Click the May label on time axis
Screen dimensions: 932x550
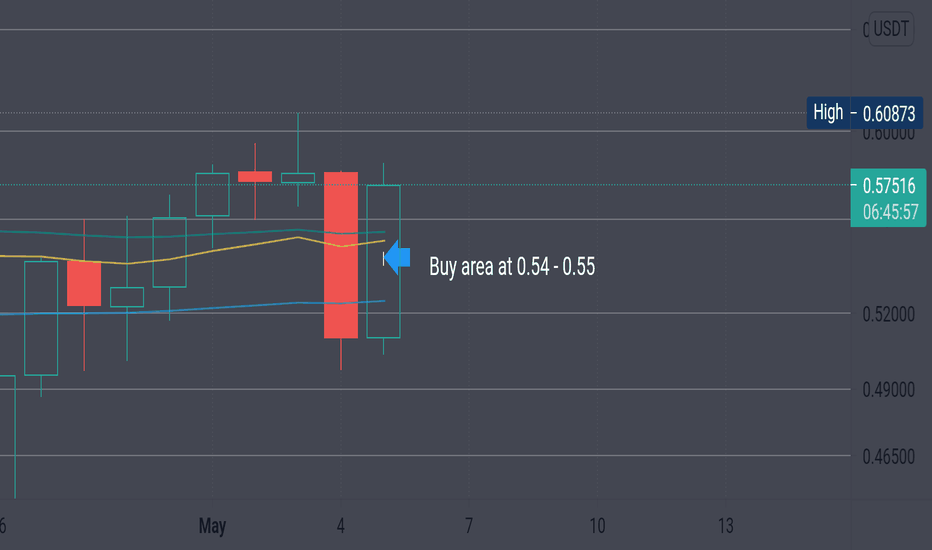tap(212, 526)
